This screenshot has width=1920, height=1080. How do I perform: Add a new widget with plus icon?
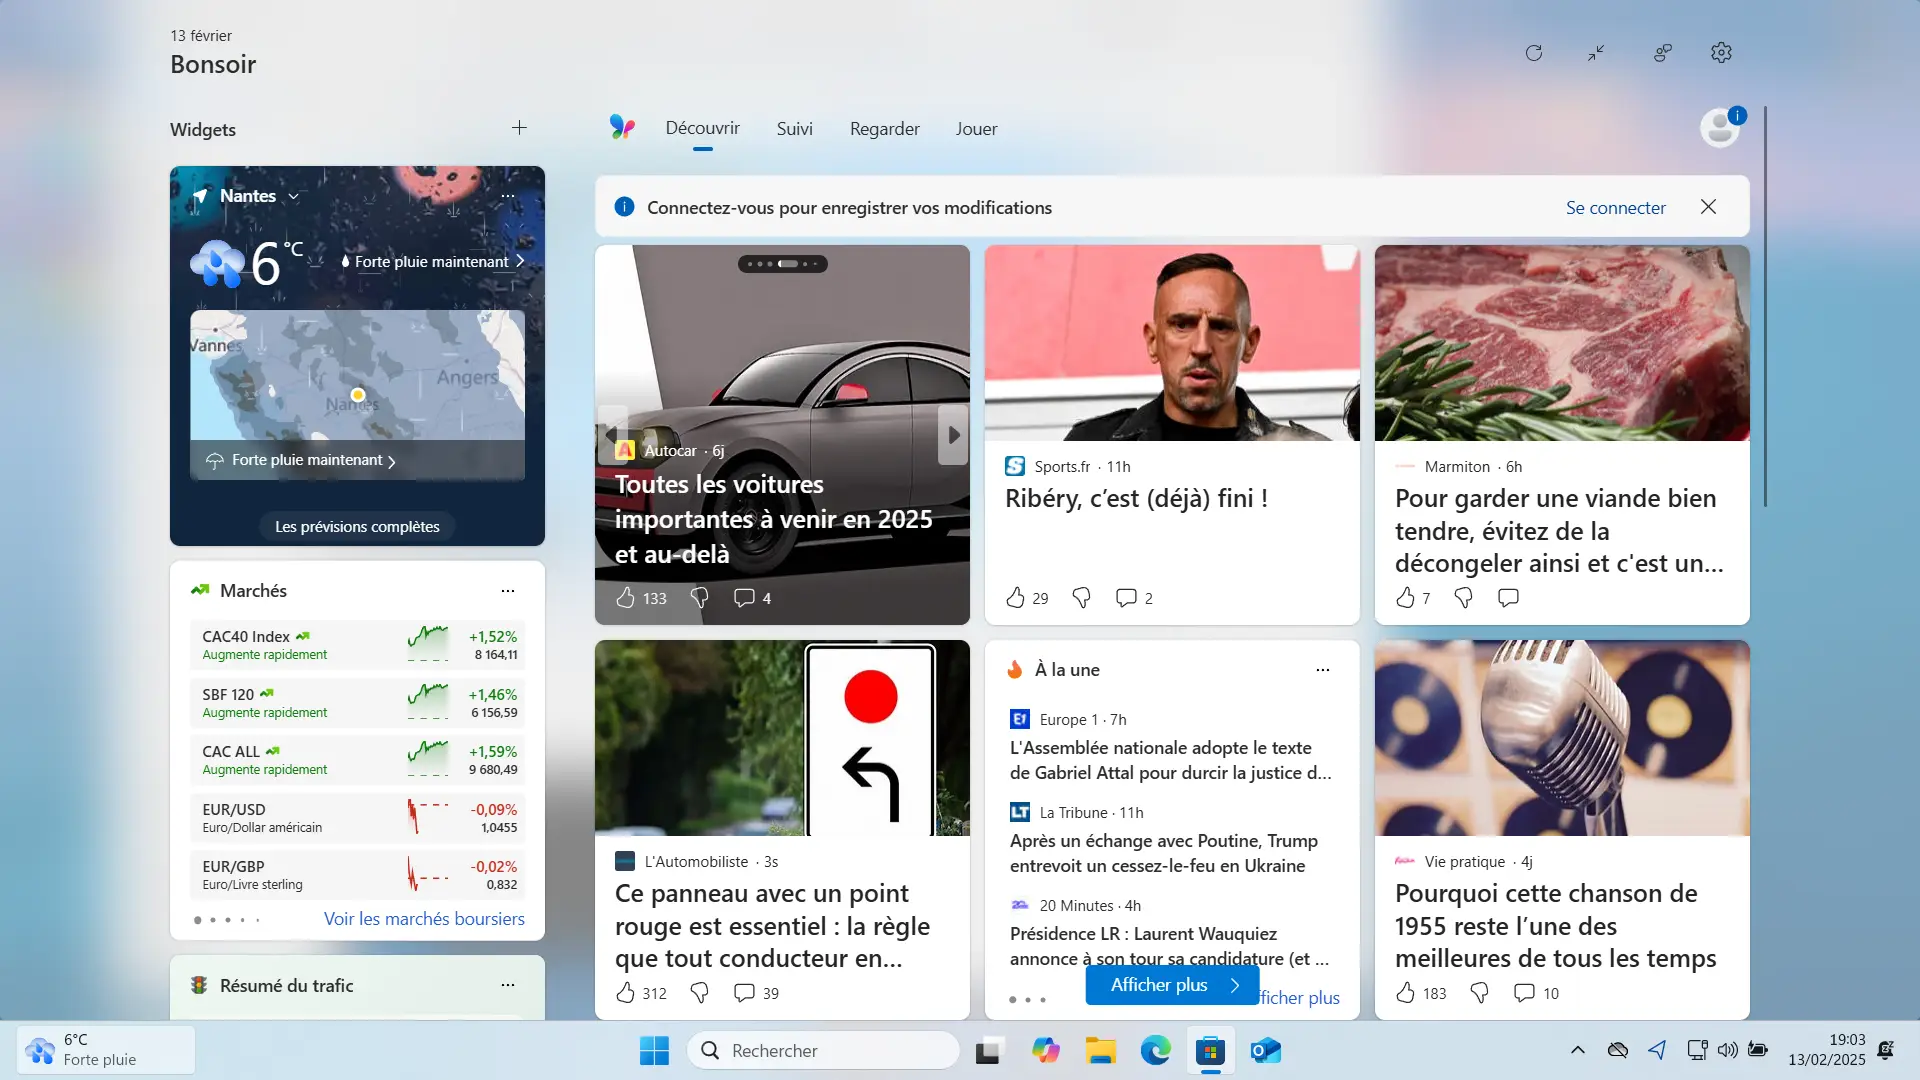point(519,128)
